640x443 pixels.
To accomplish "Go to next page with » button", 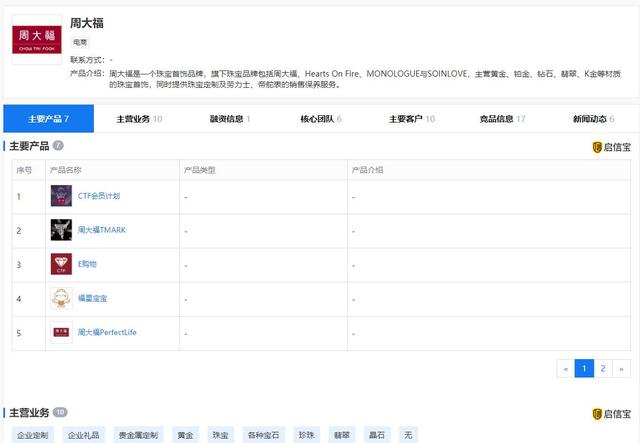I will pos(621,369).
